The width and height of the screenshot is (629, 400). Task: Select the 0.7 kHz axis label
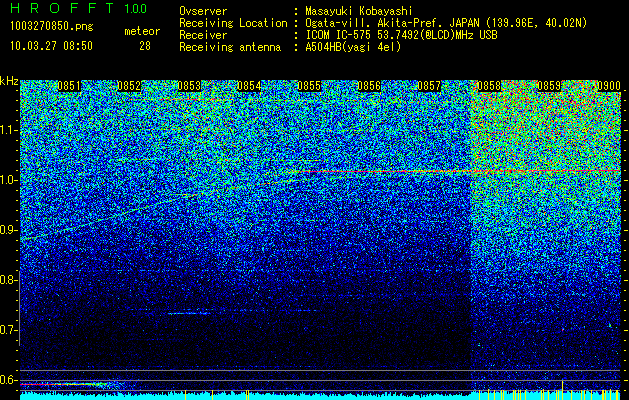pos(8,330)
